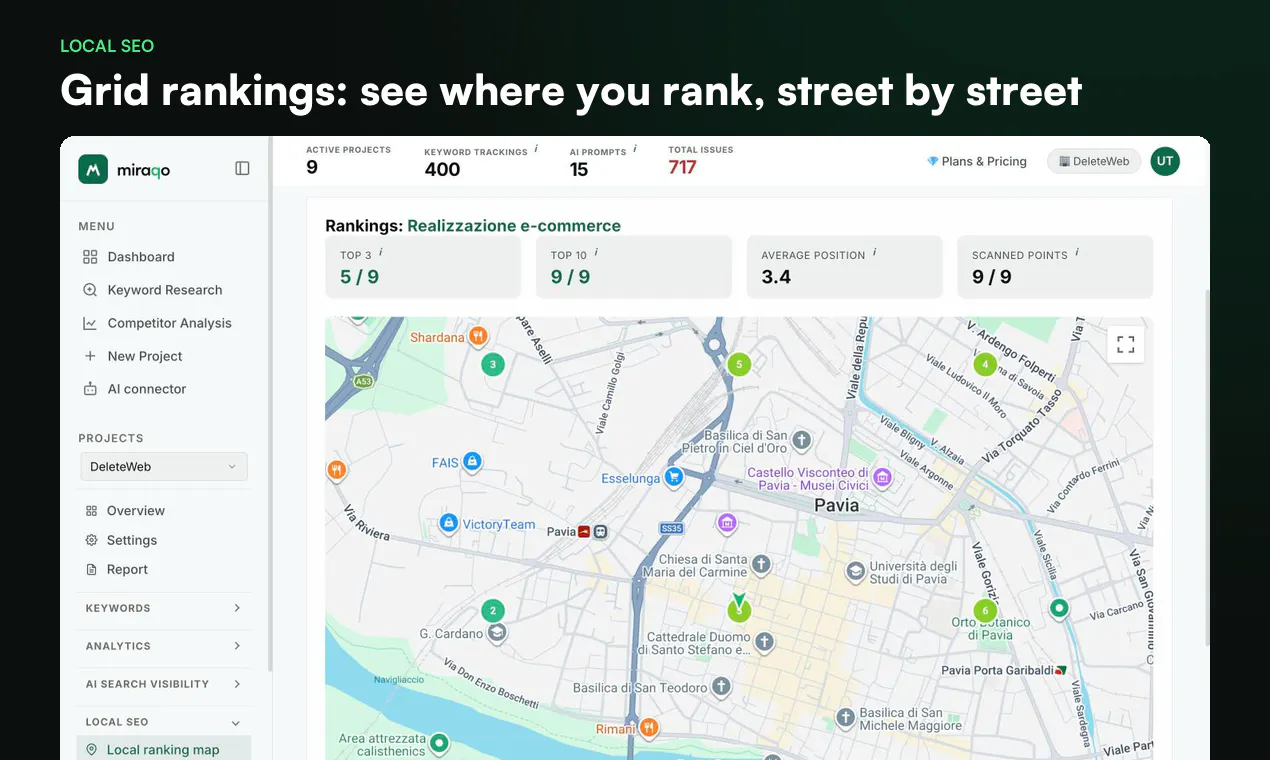Click the Rimani restaurant map pin
Screen dimensions: 1270x760
click(x=649, y=728)
